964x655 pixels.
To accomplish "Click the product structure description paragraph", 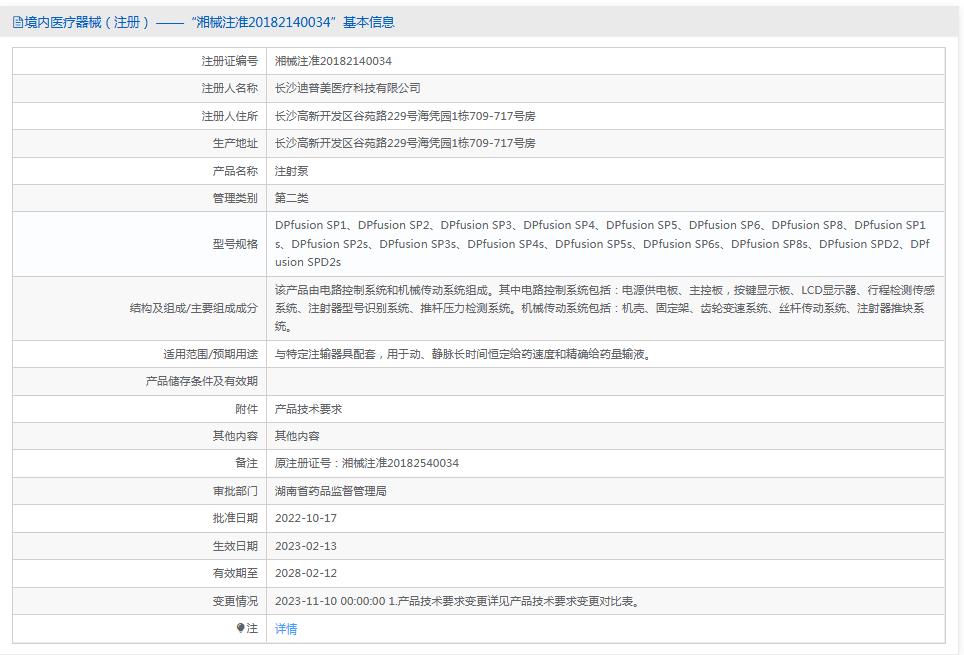I will pos(605,308).
